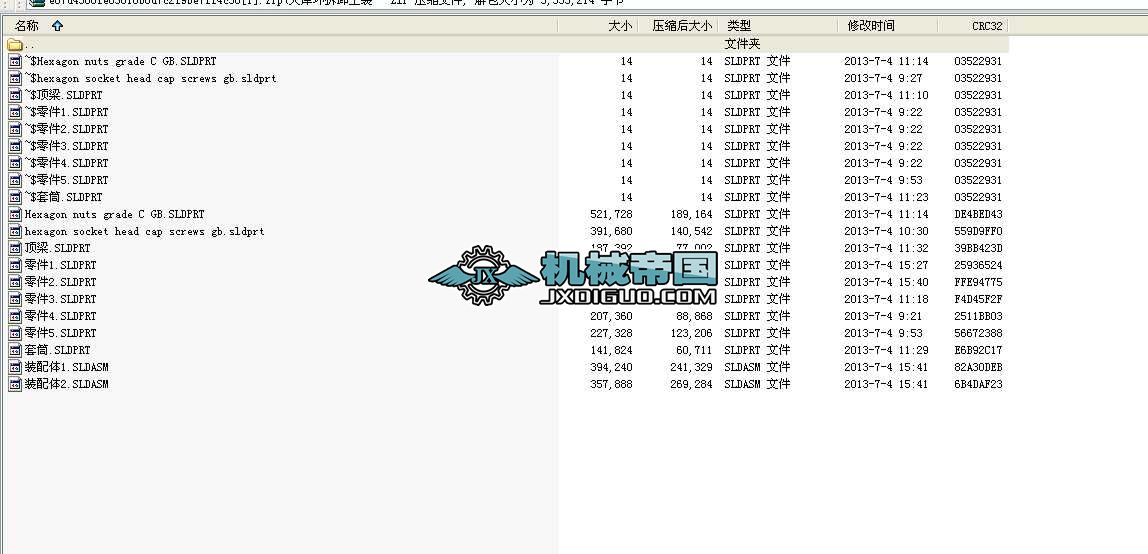This screenshot has width=1148, height=554.
Task: Select the file name ~$零件3.SLDPRT
Action: (x=67, y=146)
